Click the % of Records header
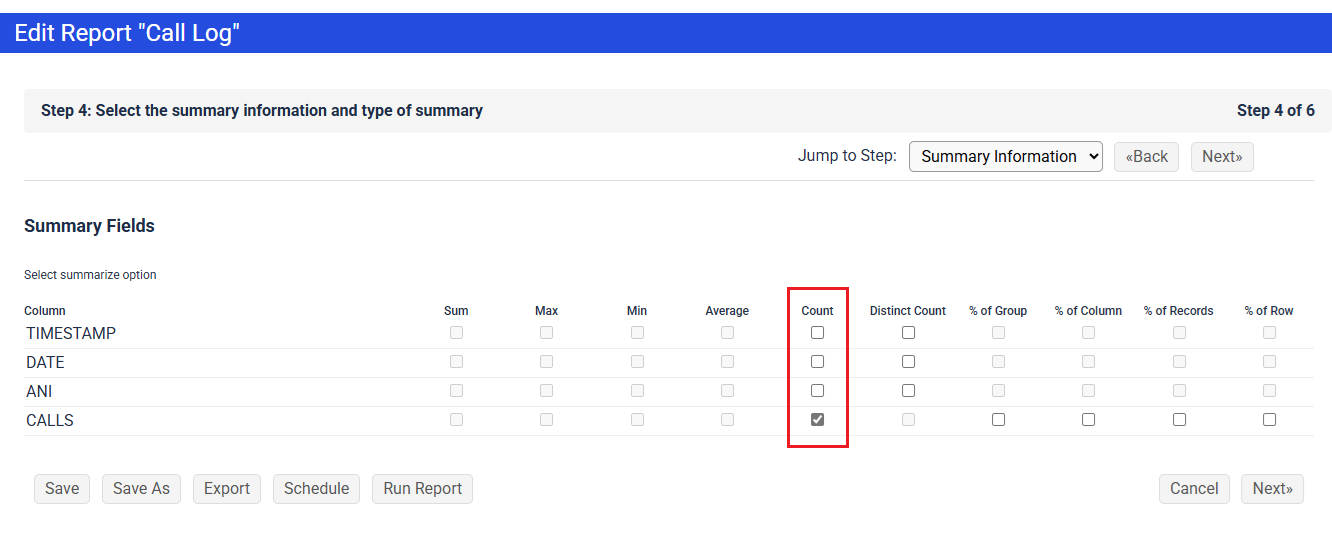 pyautogui.click(x=1179, y=311)
